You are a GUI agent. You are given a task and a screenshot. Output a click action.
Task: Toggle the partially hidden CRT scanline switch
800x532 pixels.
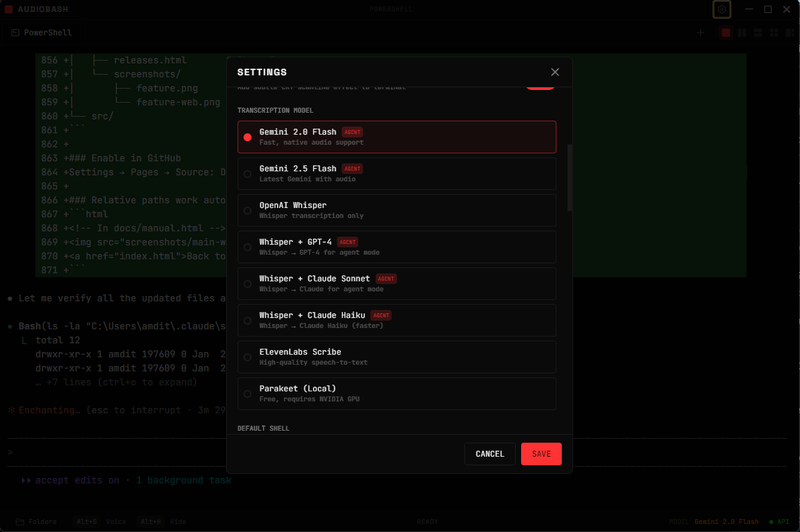pos(540,88)
